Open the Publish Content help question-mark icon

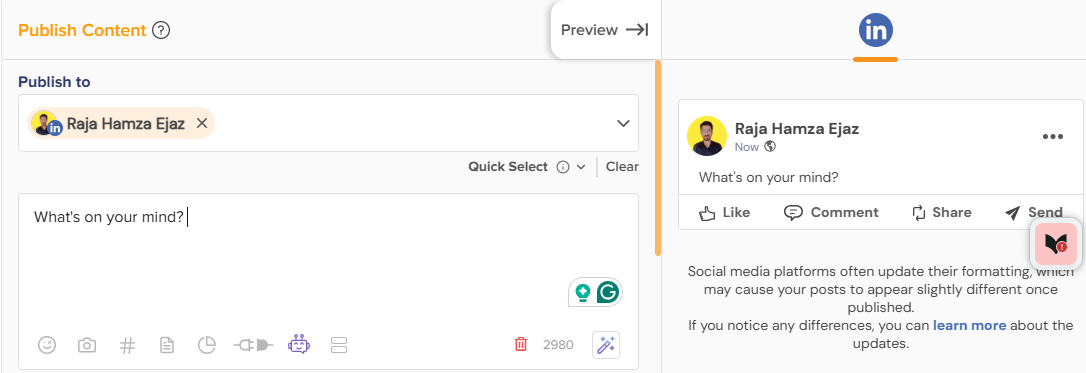tap(161, 30)
